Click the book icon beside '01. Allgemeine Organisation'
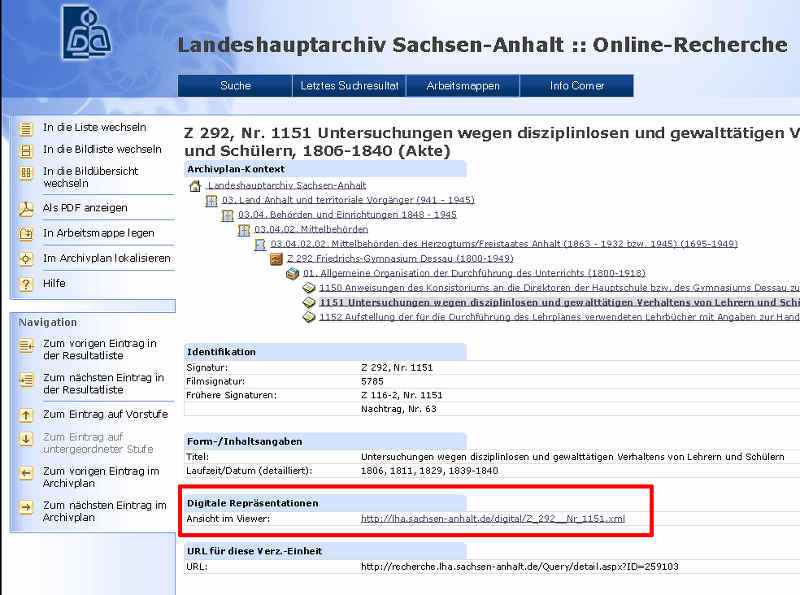This screenshot has width=800, height=595. point(292,274)
